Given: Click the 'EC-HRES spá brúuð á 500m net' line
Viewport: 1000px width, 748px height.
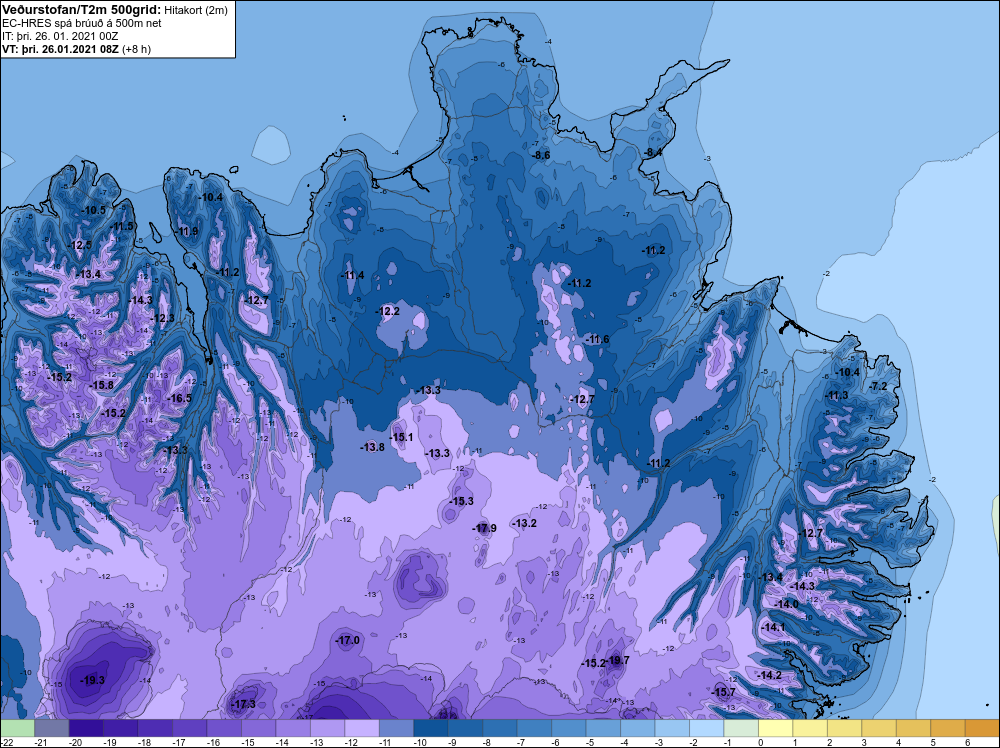Looking at the screenshot, I should pos(81,23).
